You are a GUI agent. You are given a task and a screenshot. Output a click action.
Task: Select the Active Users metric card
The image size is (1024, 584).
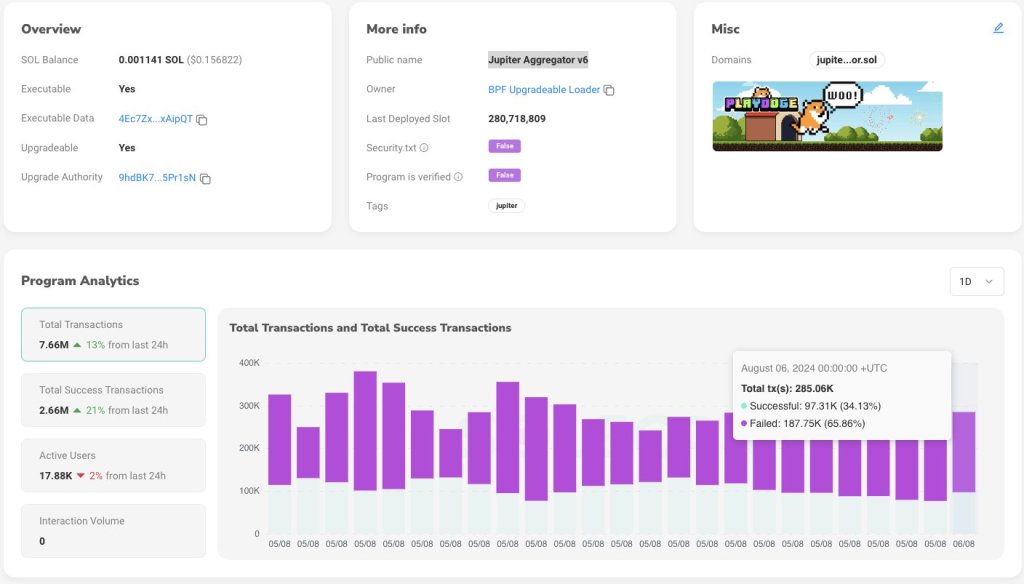click(113, 465)
